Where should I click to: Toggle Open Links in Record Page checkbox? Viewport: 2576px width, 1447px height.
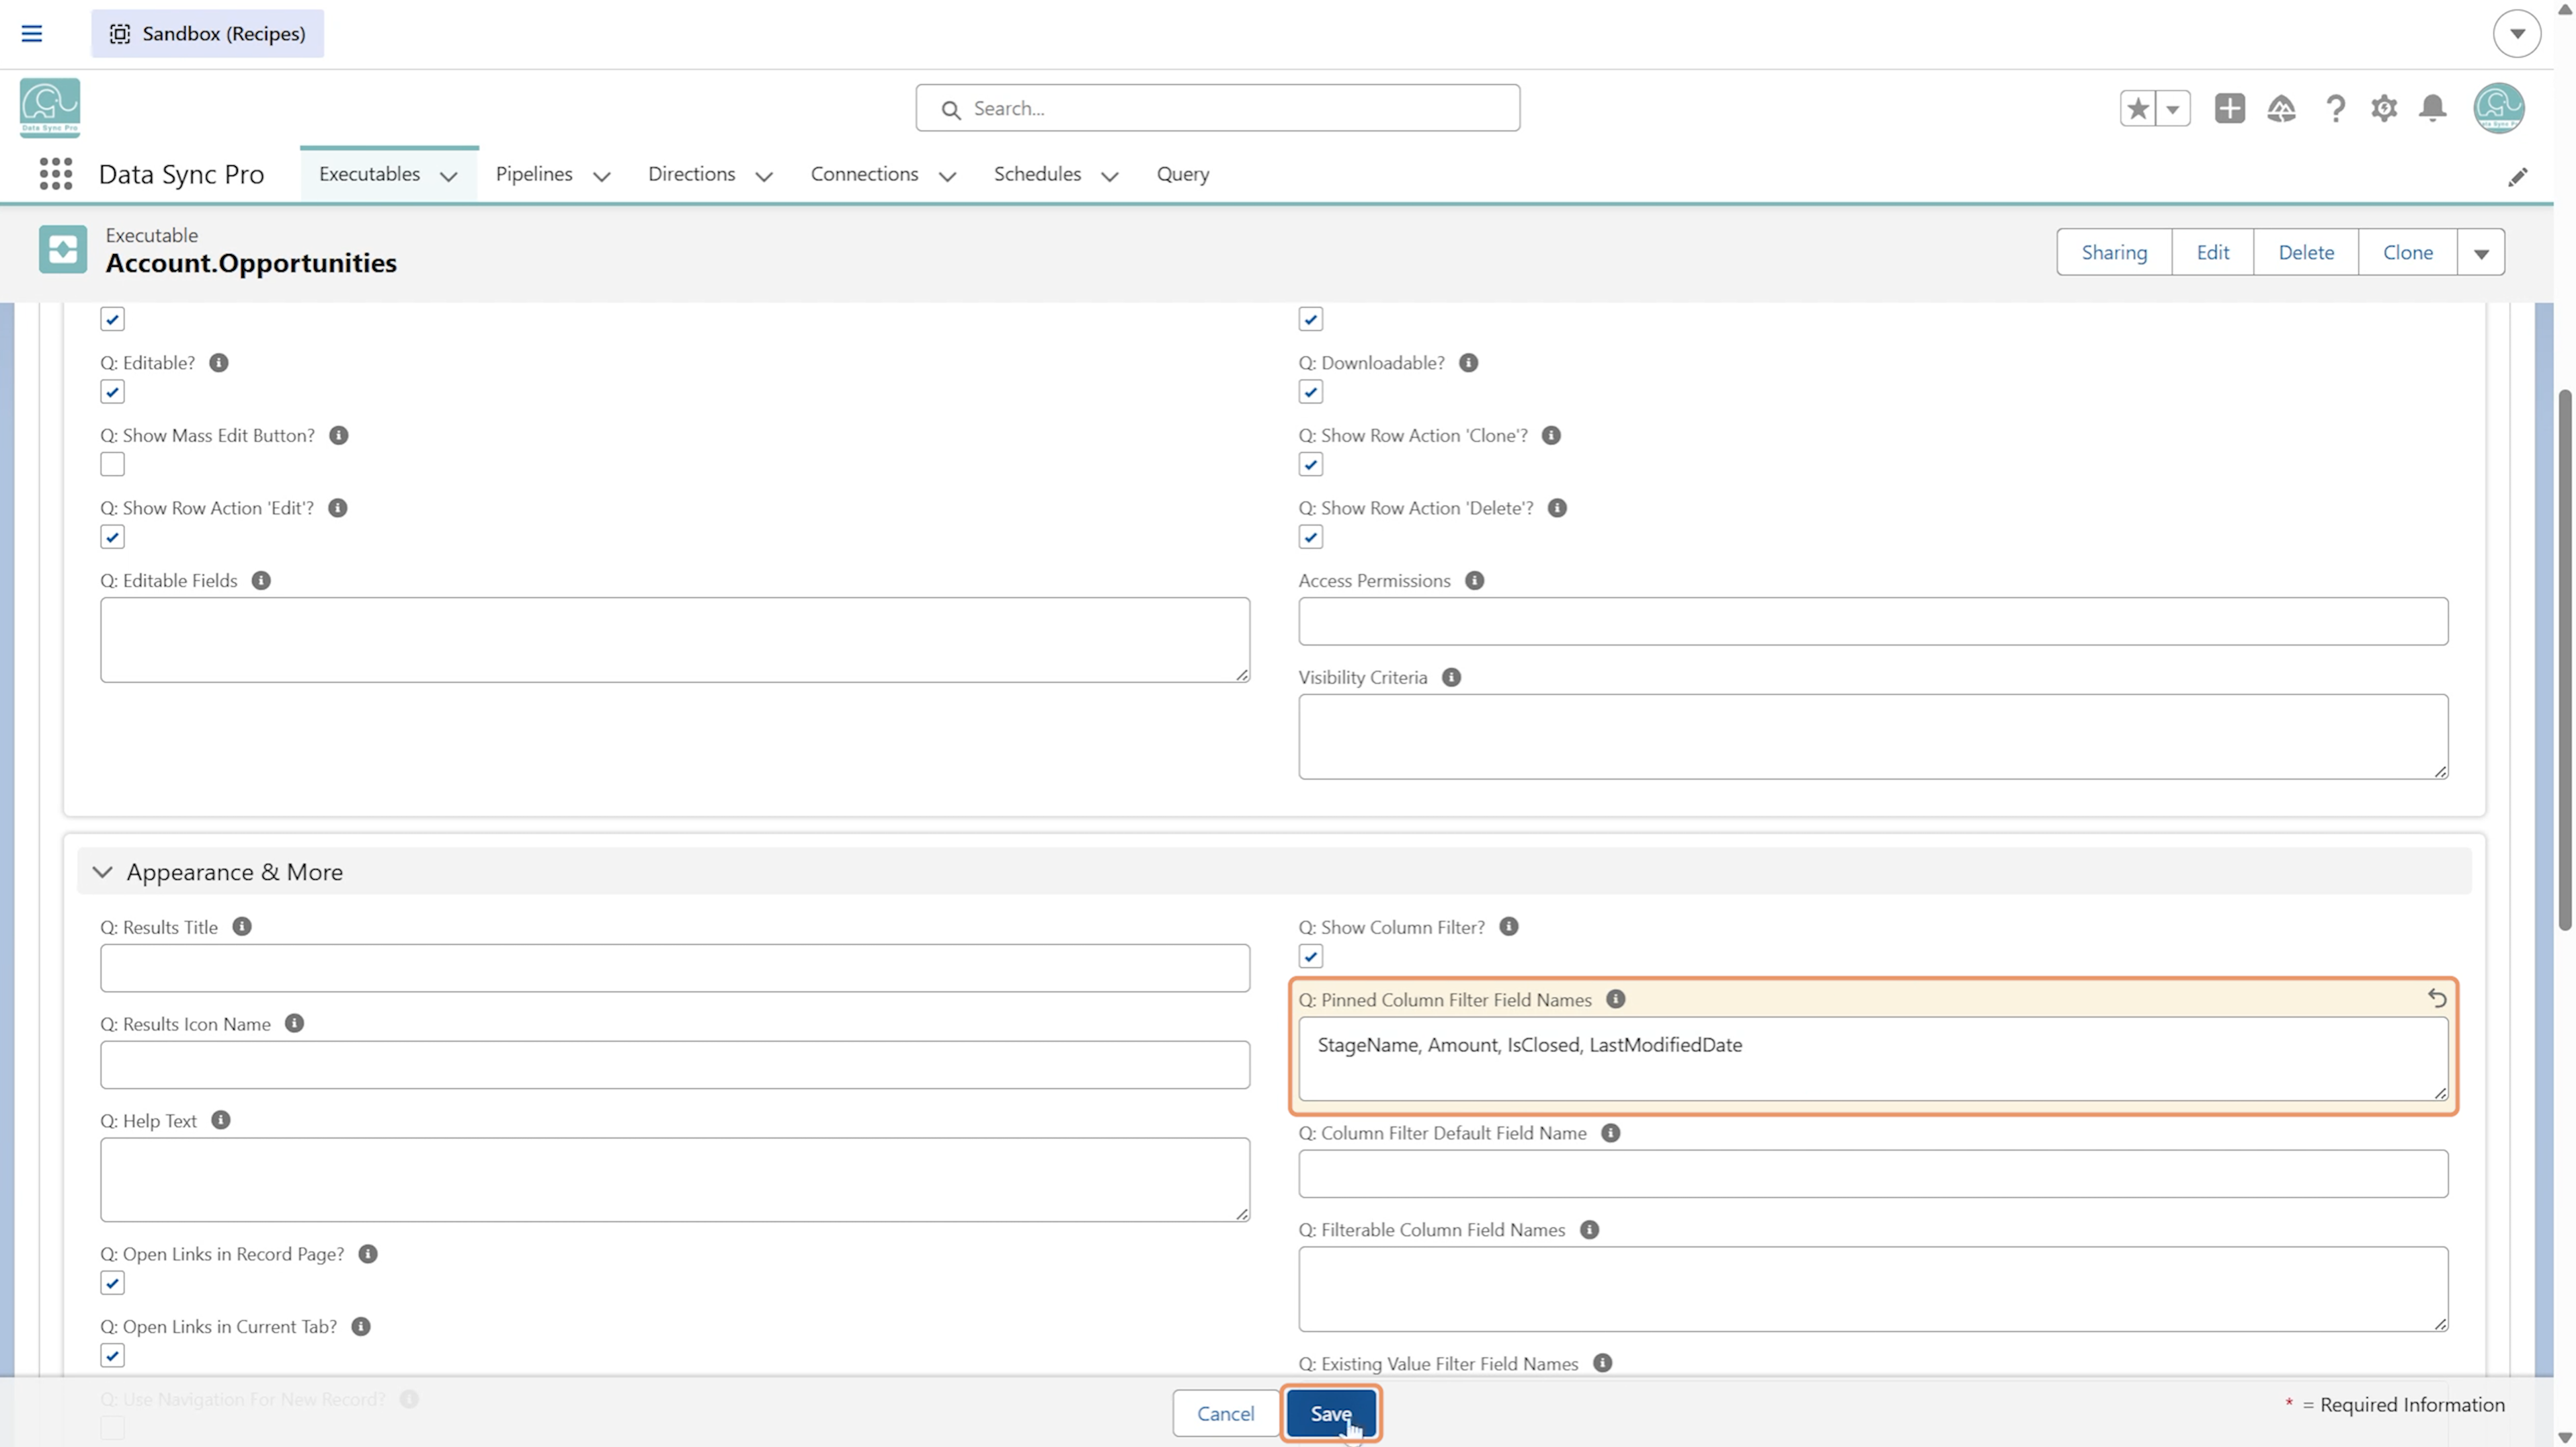pos(112,1283)
